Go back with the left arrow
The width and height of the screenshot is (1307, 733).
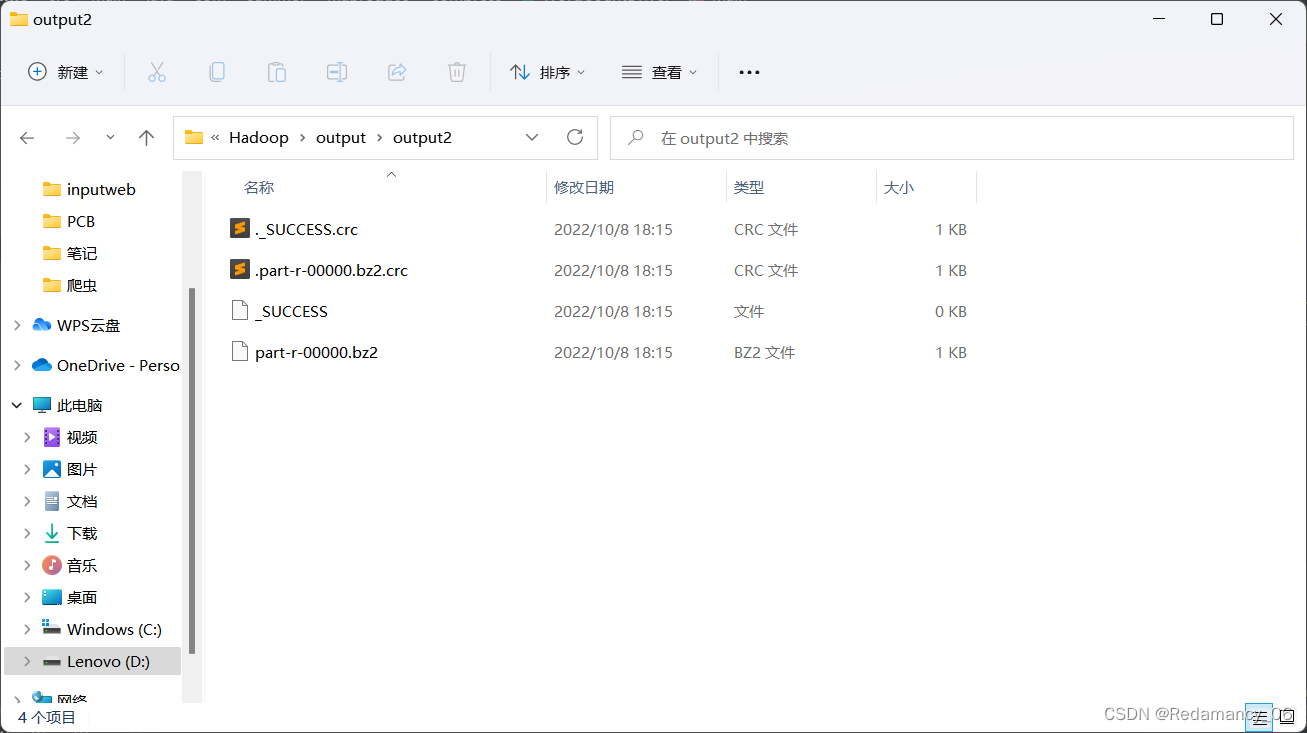(28, 138)
